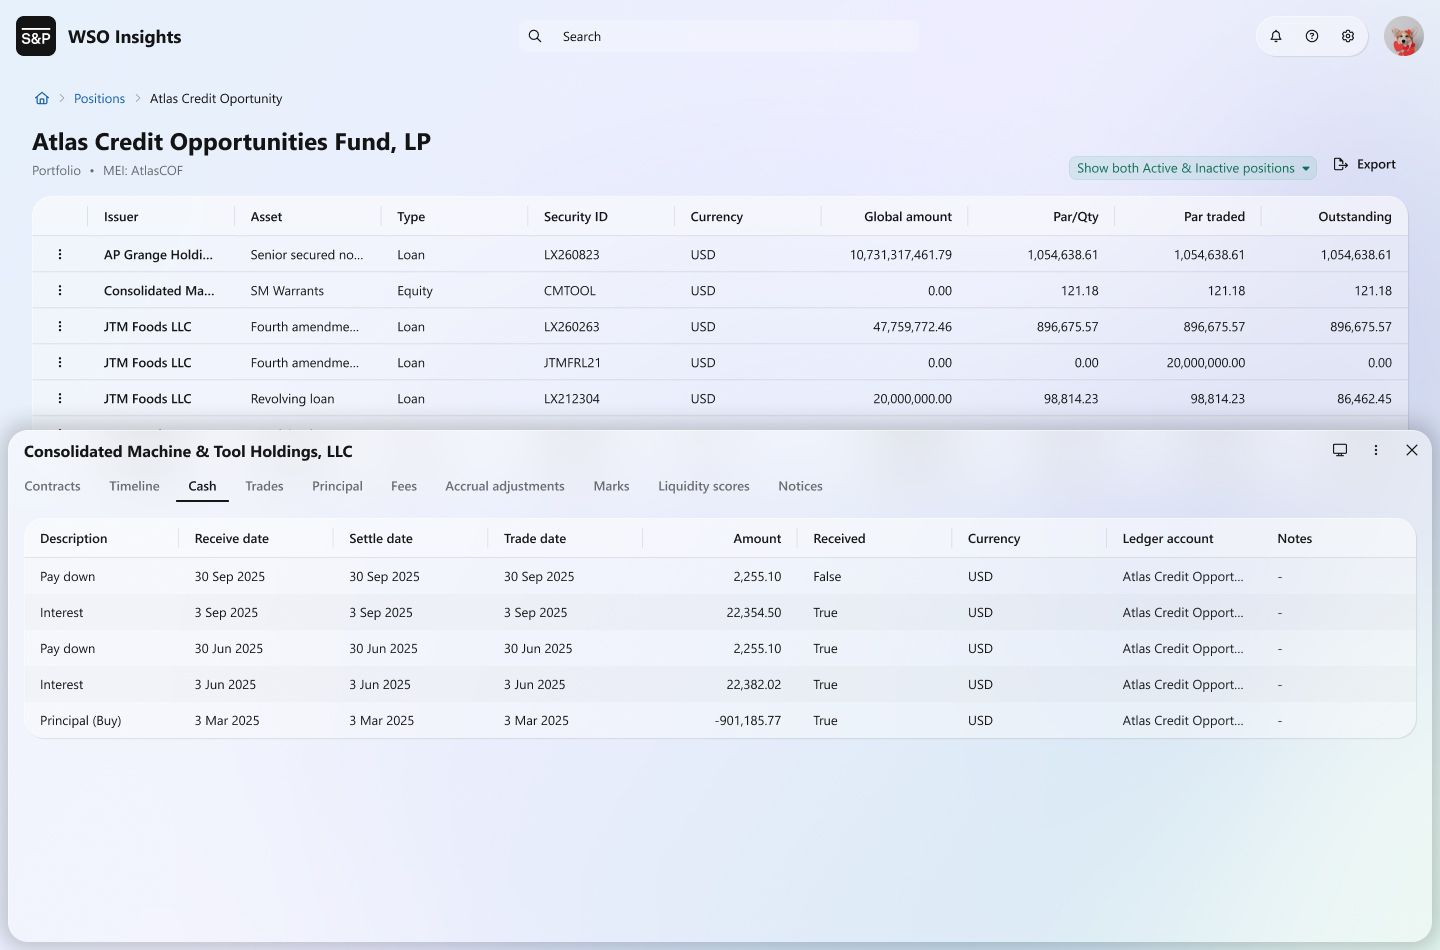Click global amount 47,759,772.46

pos(912,327)
